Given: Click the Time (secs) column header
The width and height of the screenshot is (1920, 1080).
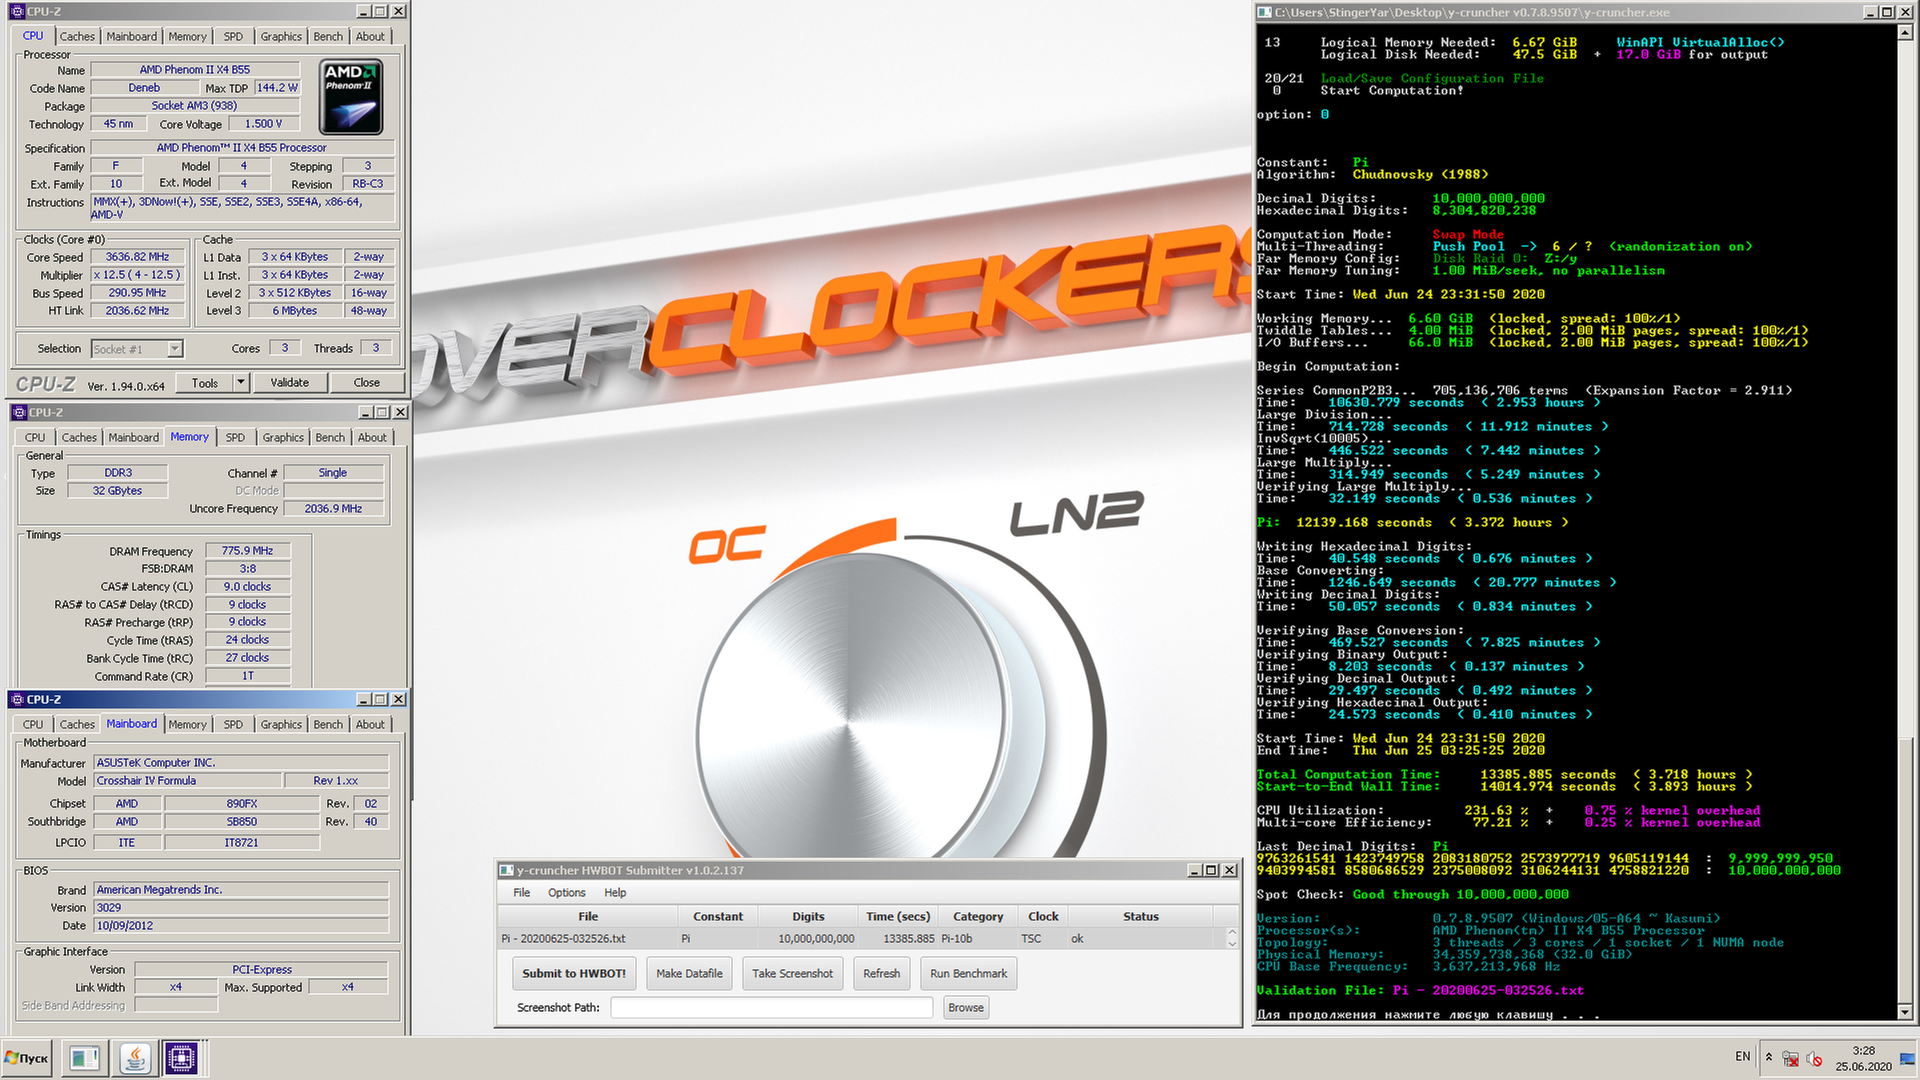Looking at the screenshot, I should pyautogui.click(x=898, y=916).
